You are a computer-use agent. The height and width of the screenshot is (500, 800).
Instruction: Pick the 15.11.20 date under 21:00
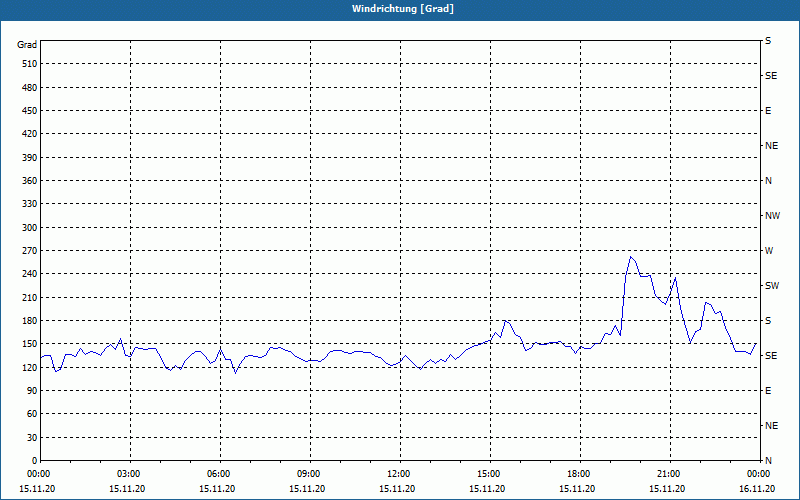667,489
